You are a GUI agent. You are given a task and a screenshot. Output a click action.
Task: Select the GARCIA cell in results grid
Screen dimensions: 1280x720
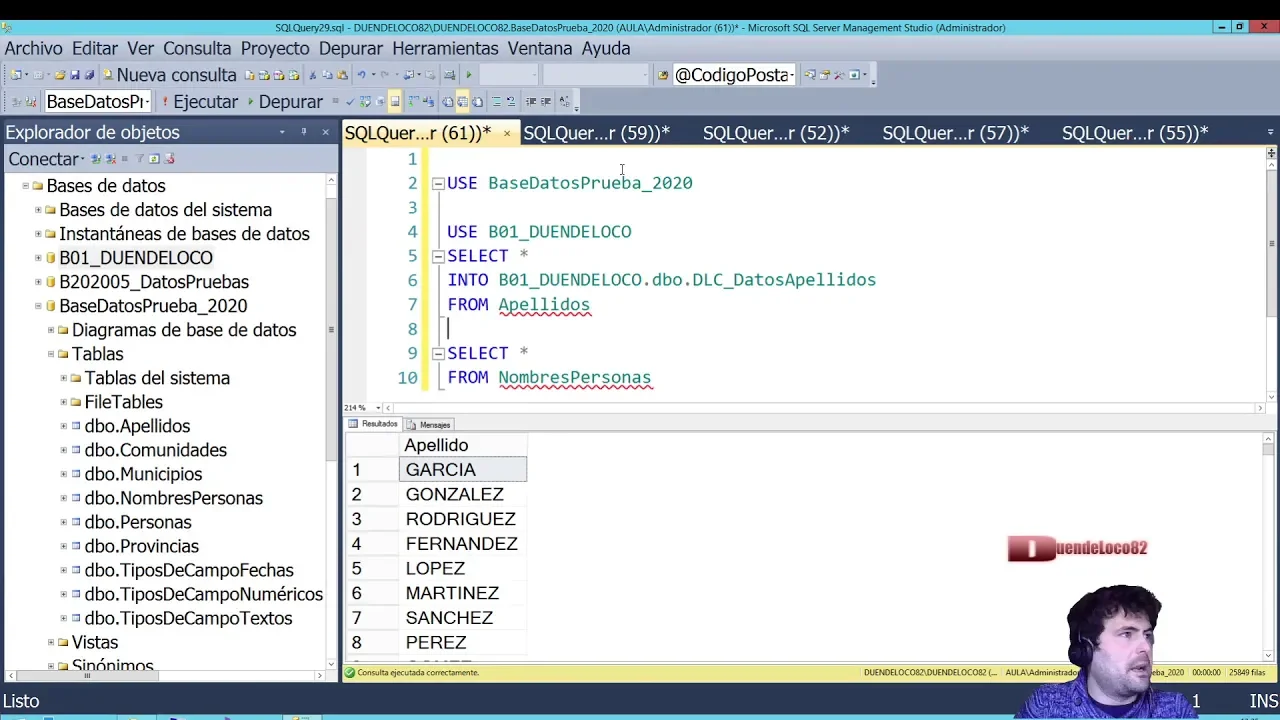pos(462,470)
